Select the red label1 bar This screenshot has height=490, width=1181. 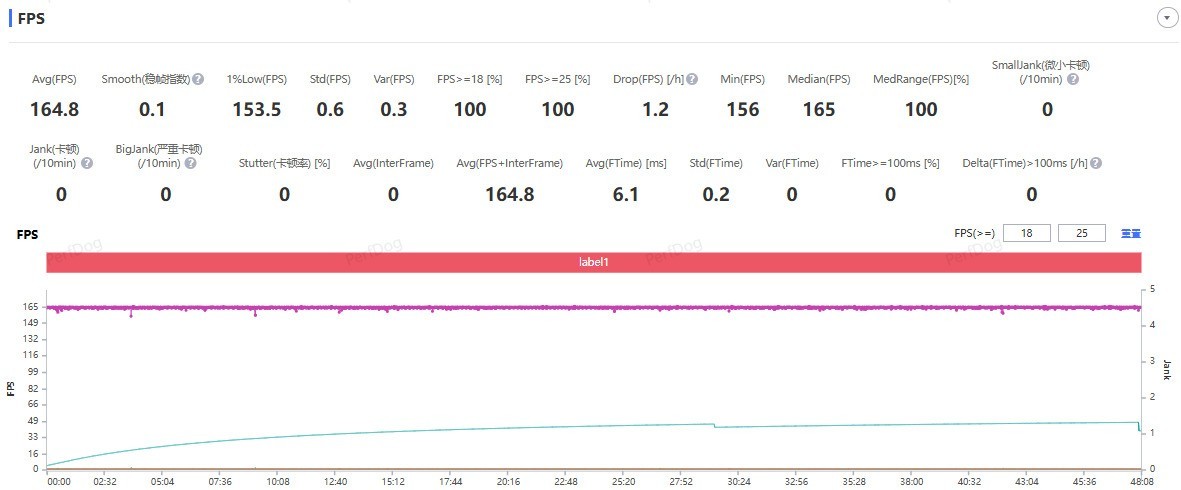pos(594,263)
